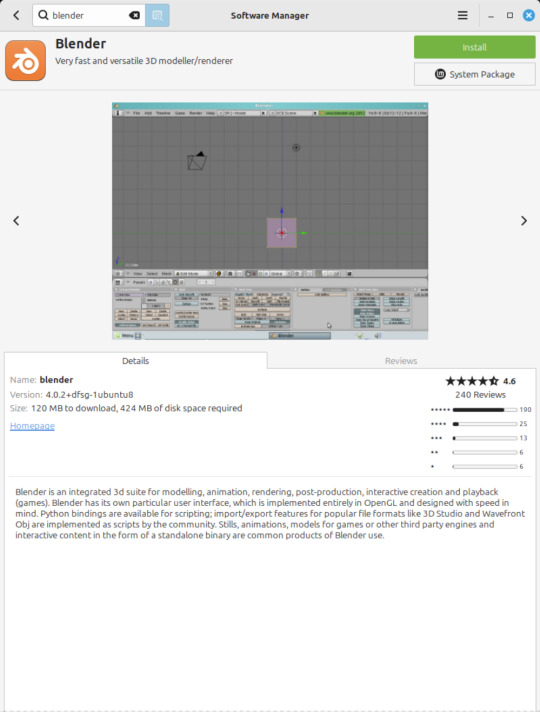Click the Blender app logo icon
540x712 pixels.
pyautogui.click(x=25, y=60)
